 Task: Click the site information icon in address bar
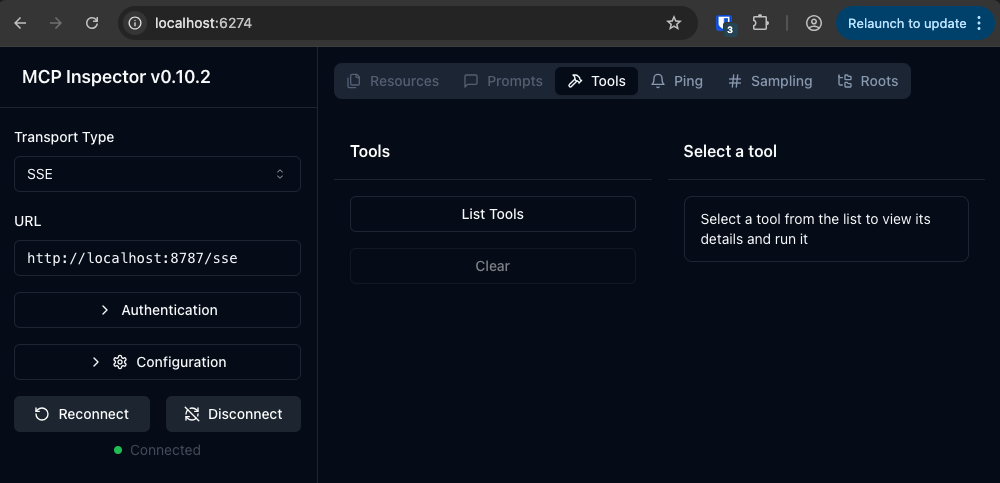[x=136, y=22]
